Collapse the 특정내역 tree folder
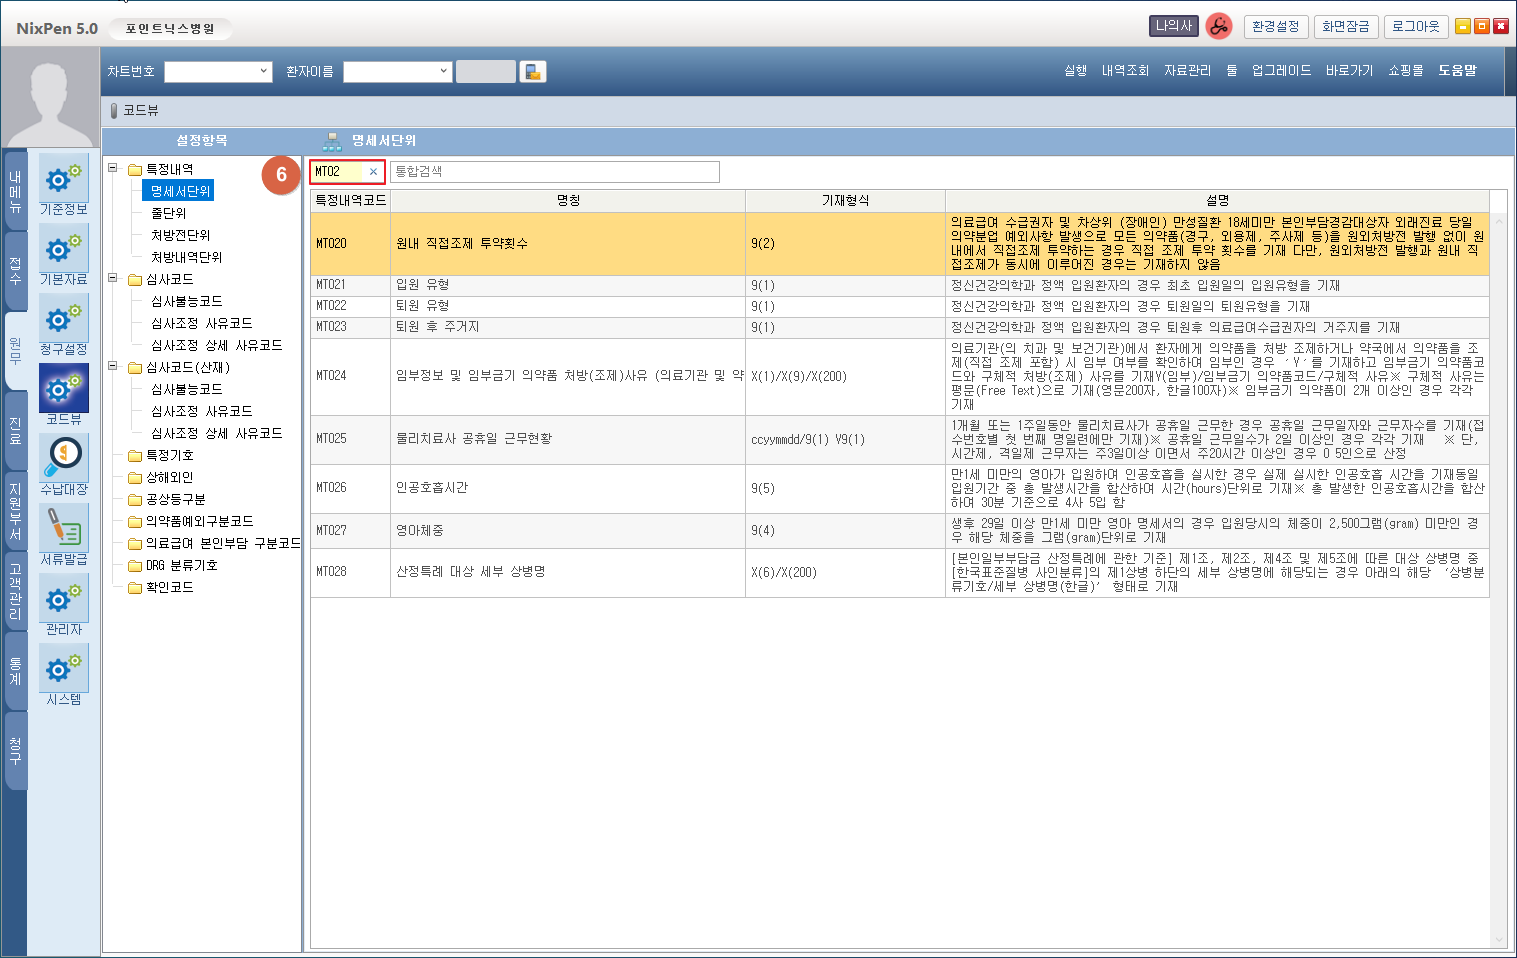 tap(113, 168)
